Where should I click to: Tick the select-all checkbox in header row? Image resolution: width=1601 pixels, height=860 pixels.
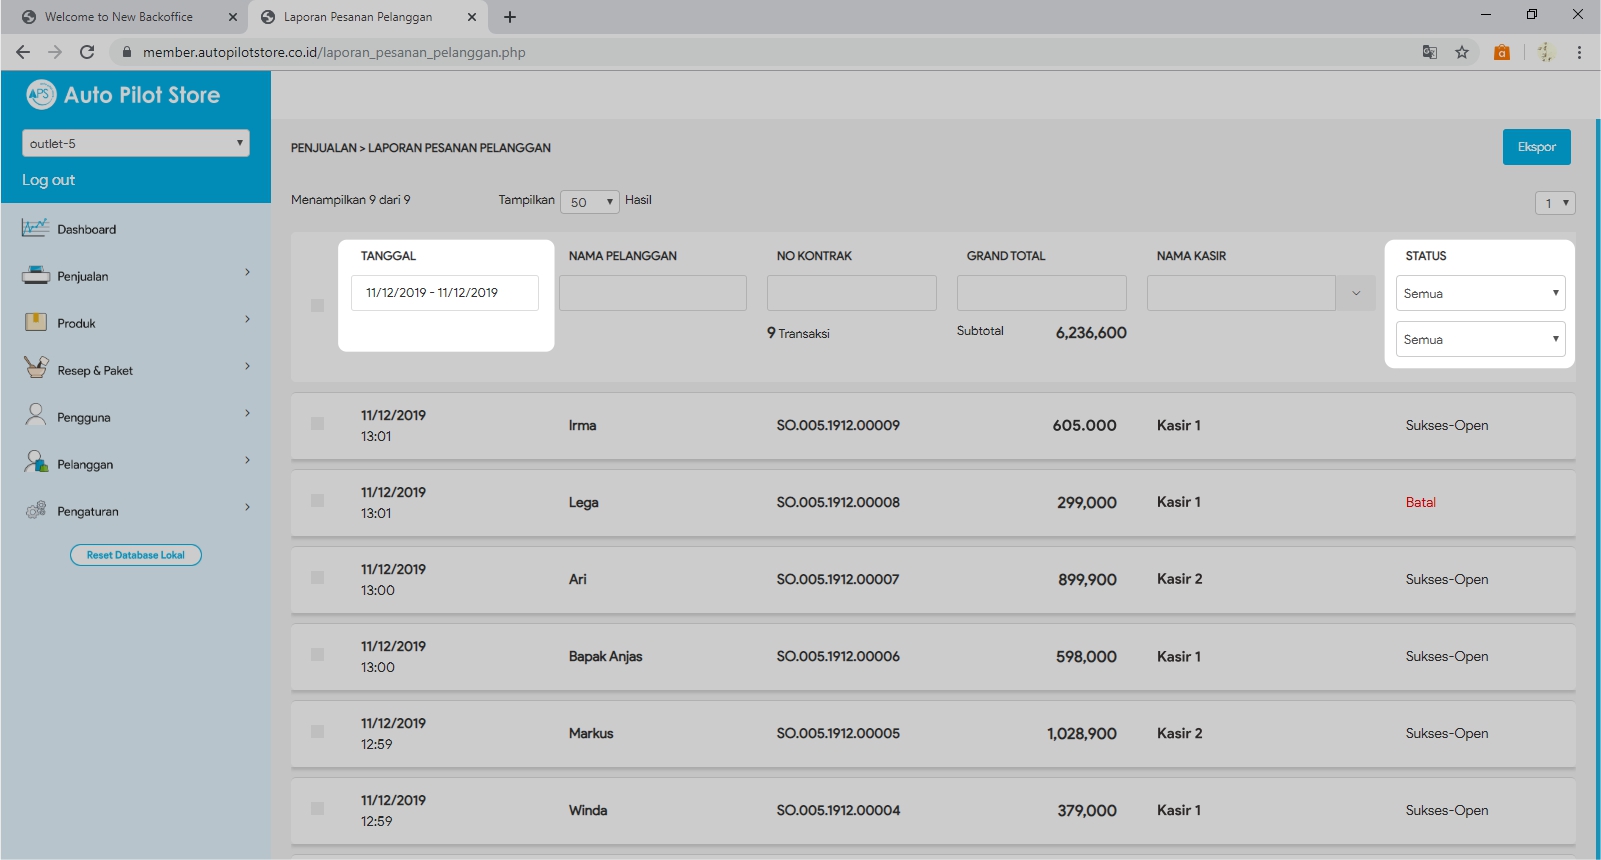[317, 305]
